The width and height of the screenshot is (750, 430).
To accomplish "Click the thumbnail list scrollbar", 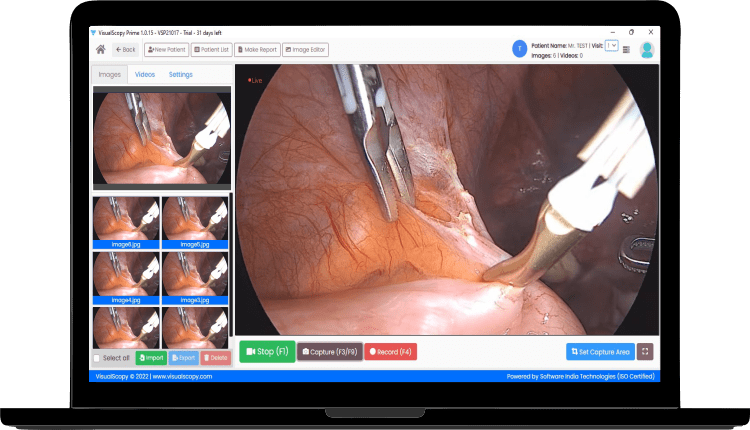I will point(232,264).
